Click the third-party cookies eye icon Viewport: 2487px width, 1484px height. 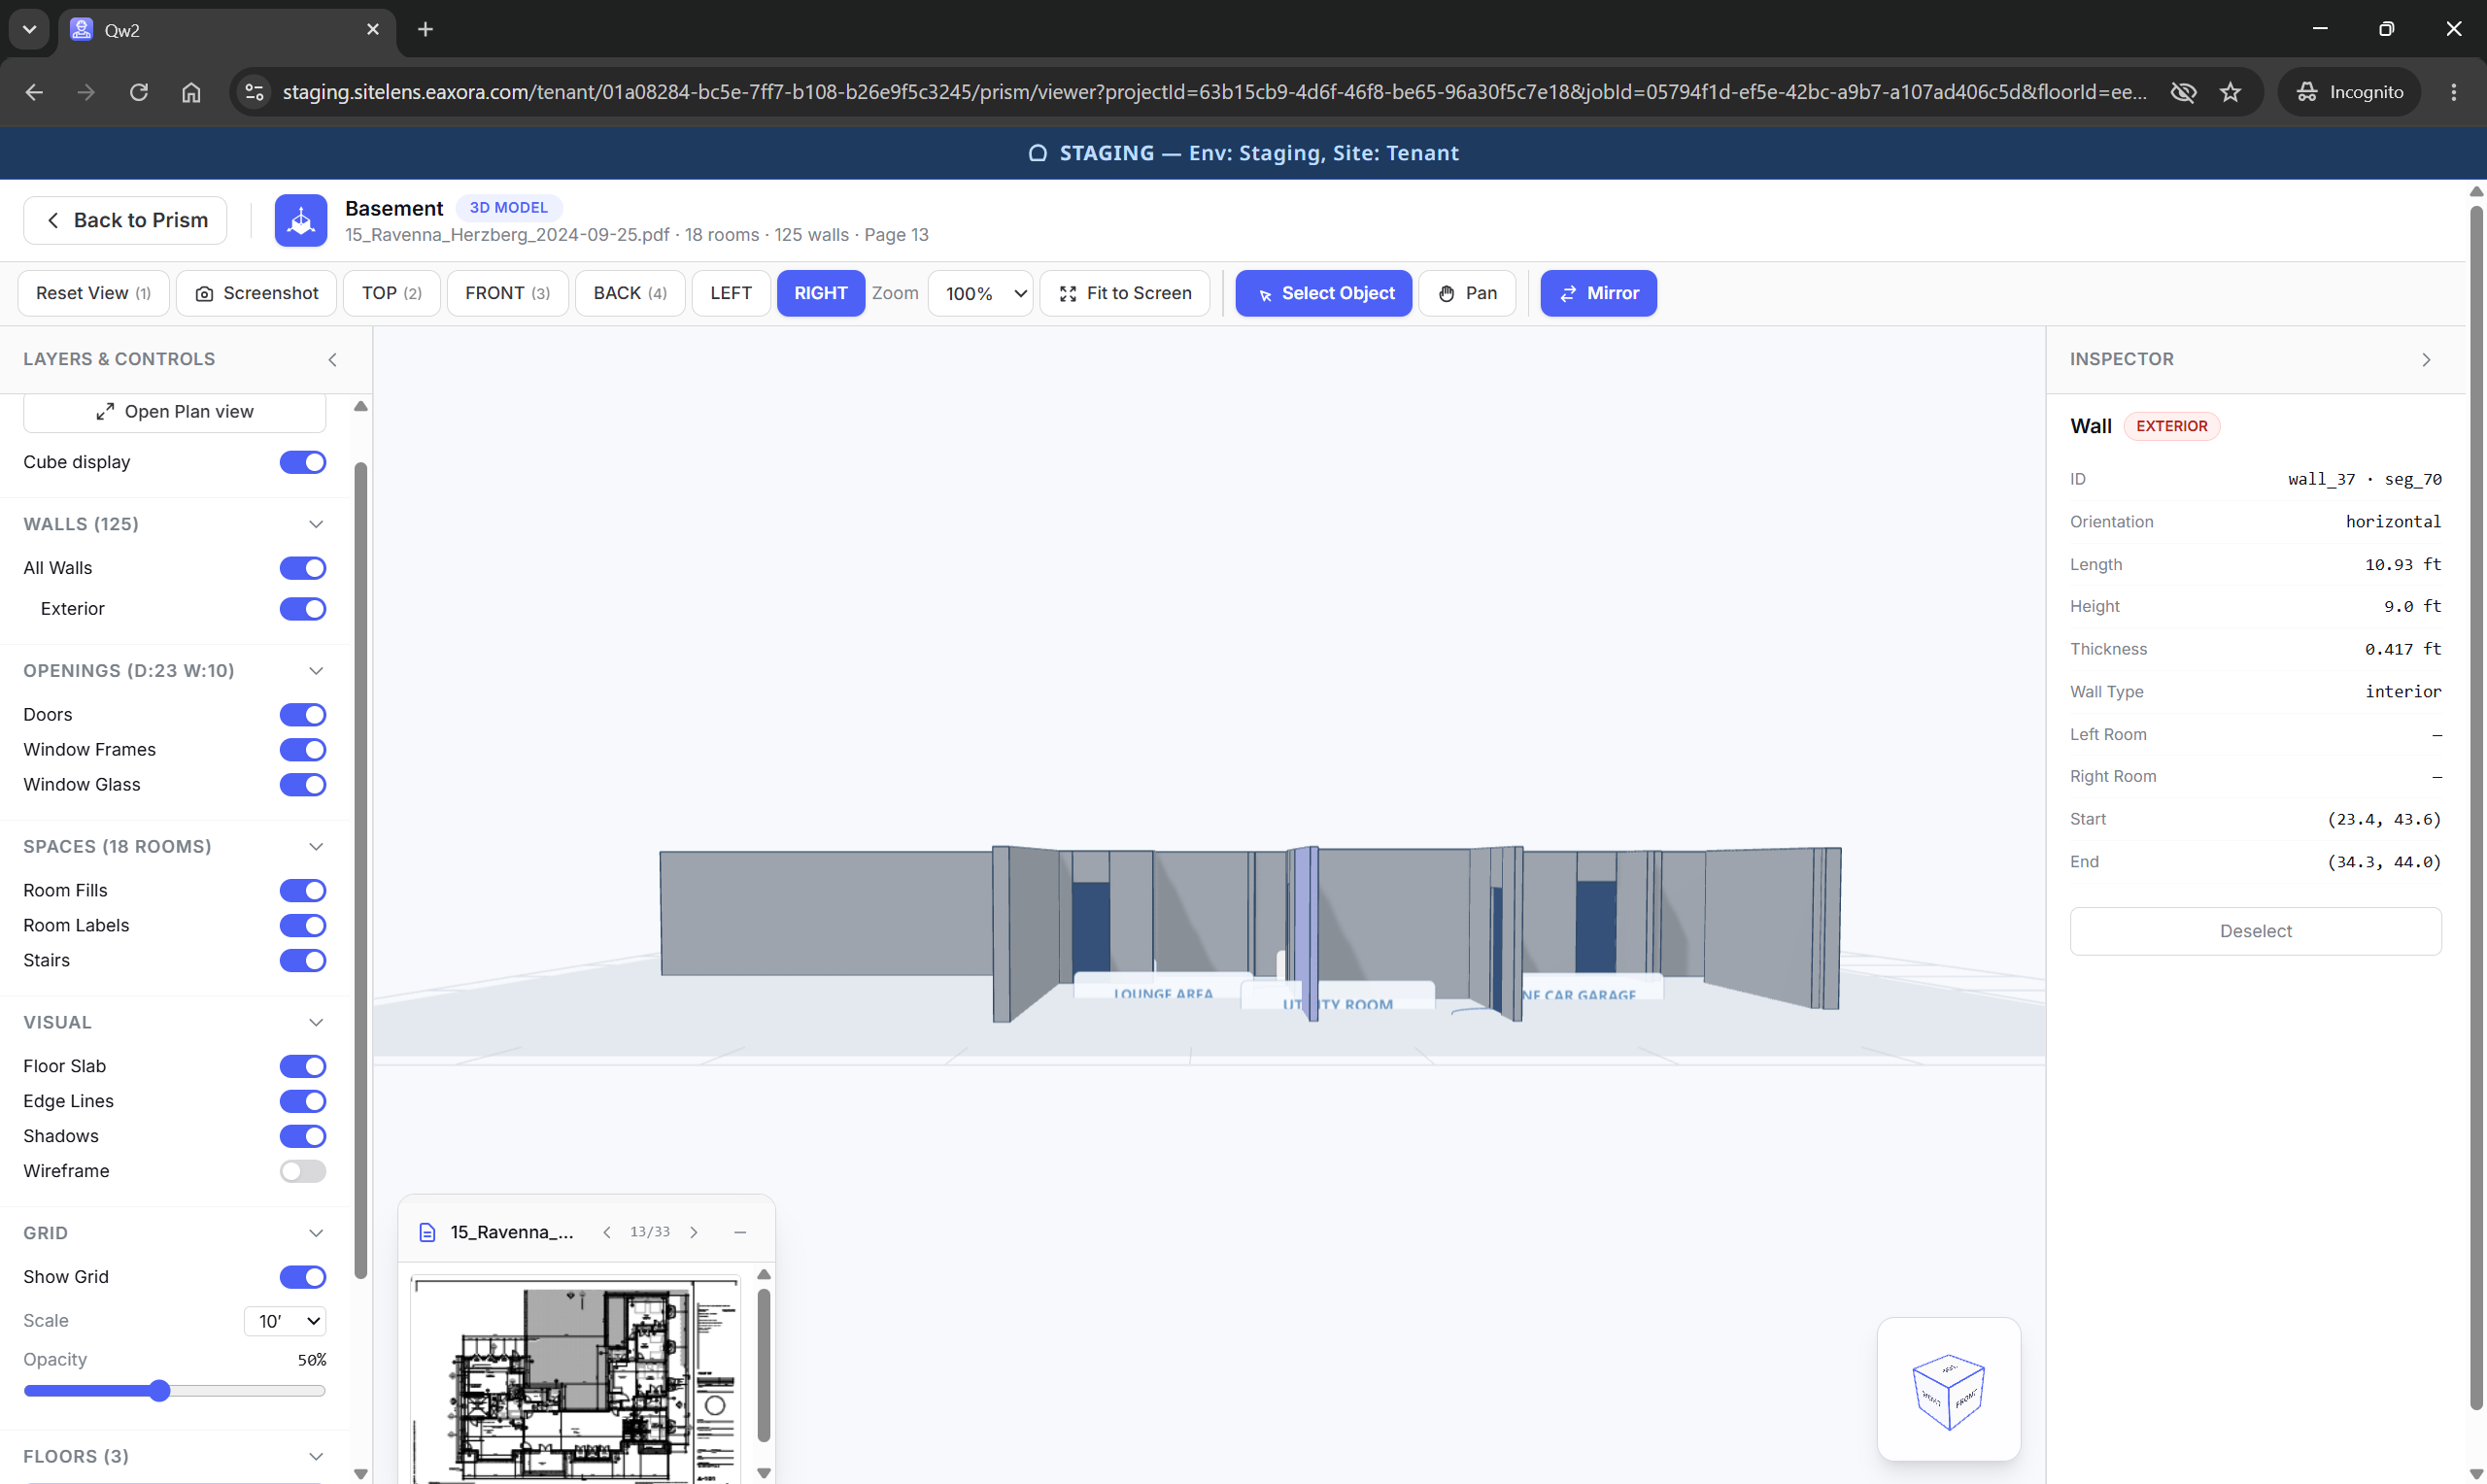2183,92
